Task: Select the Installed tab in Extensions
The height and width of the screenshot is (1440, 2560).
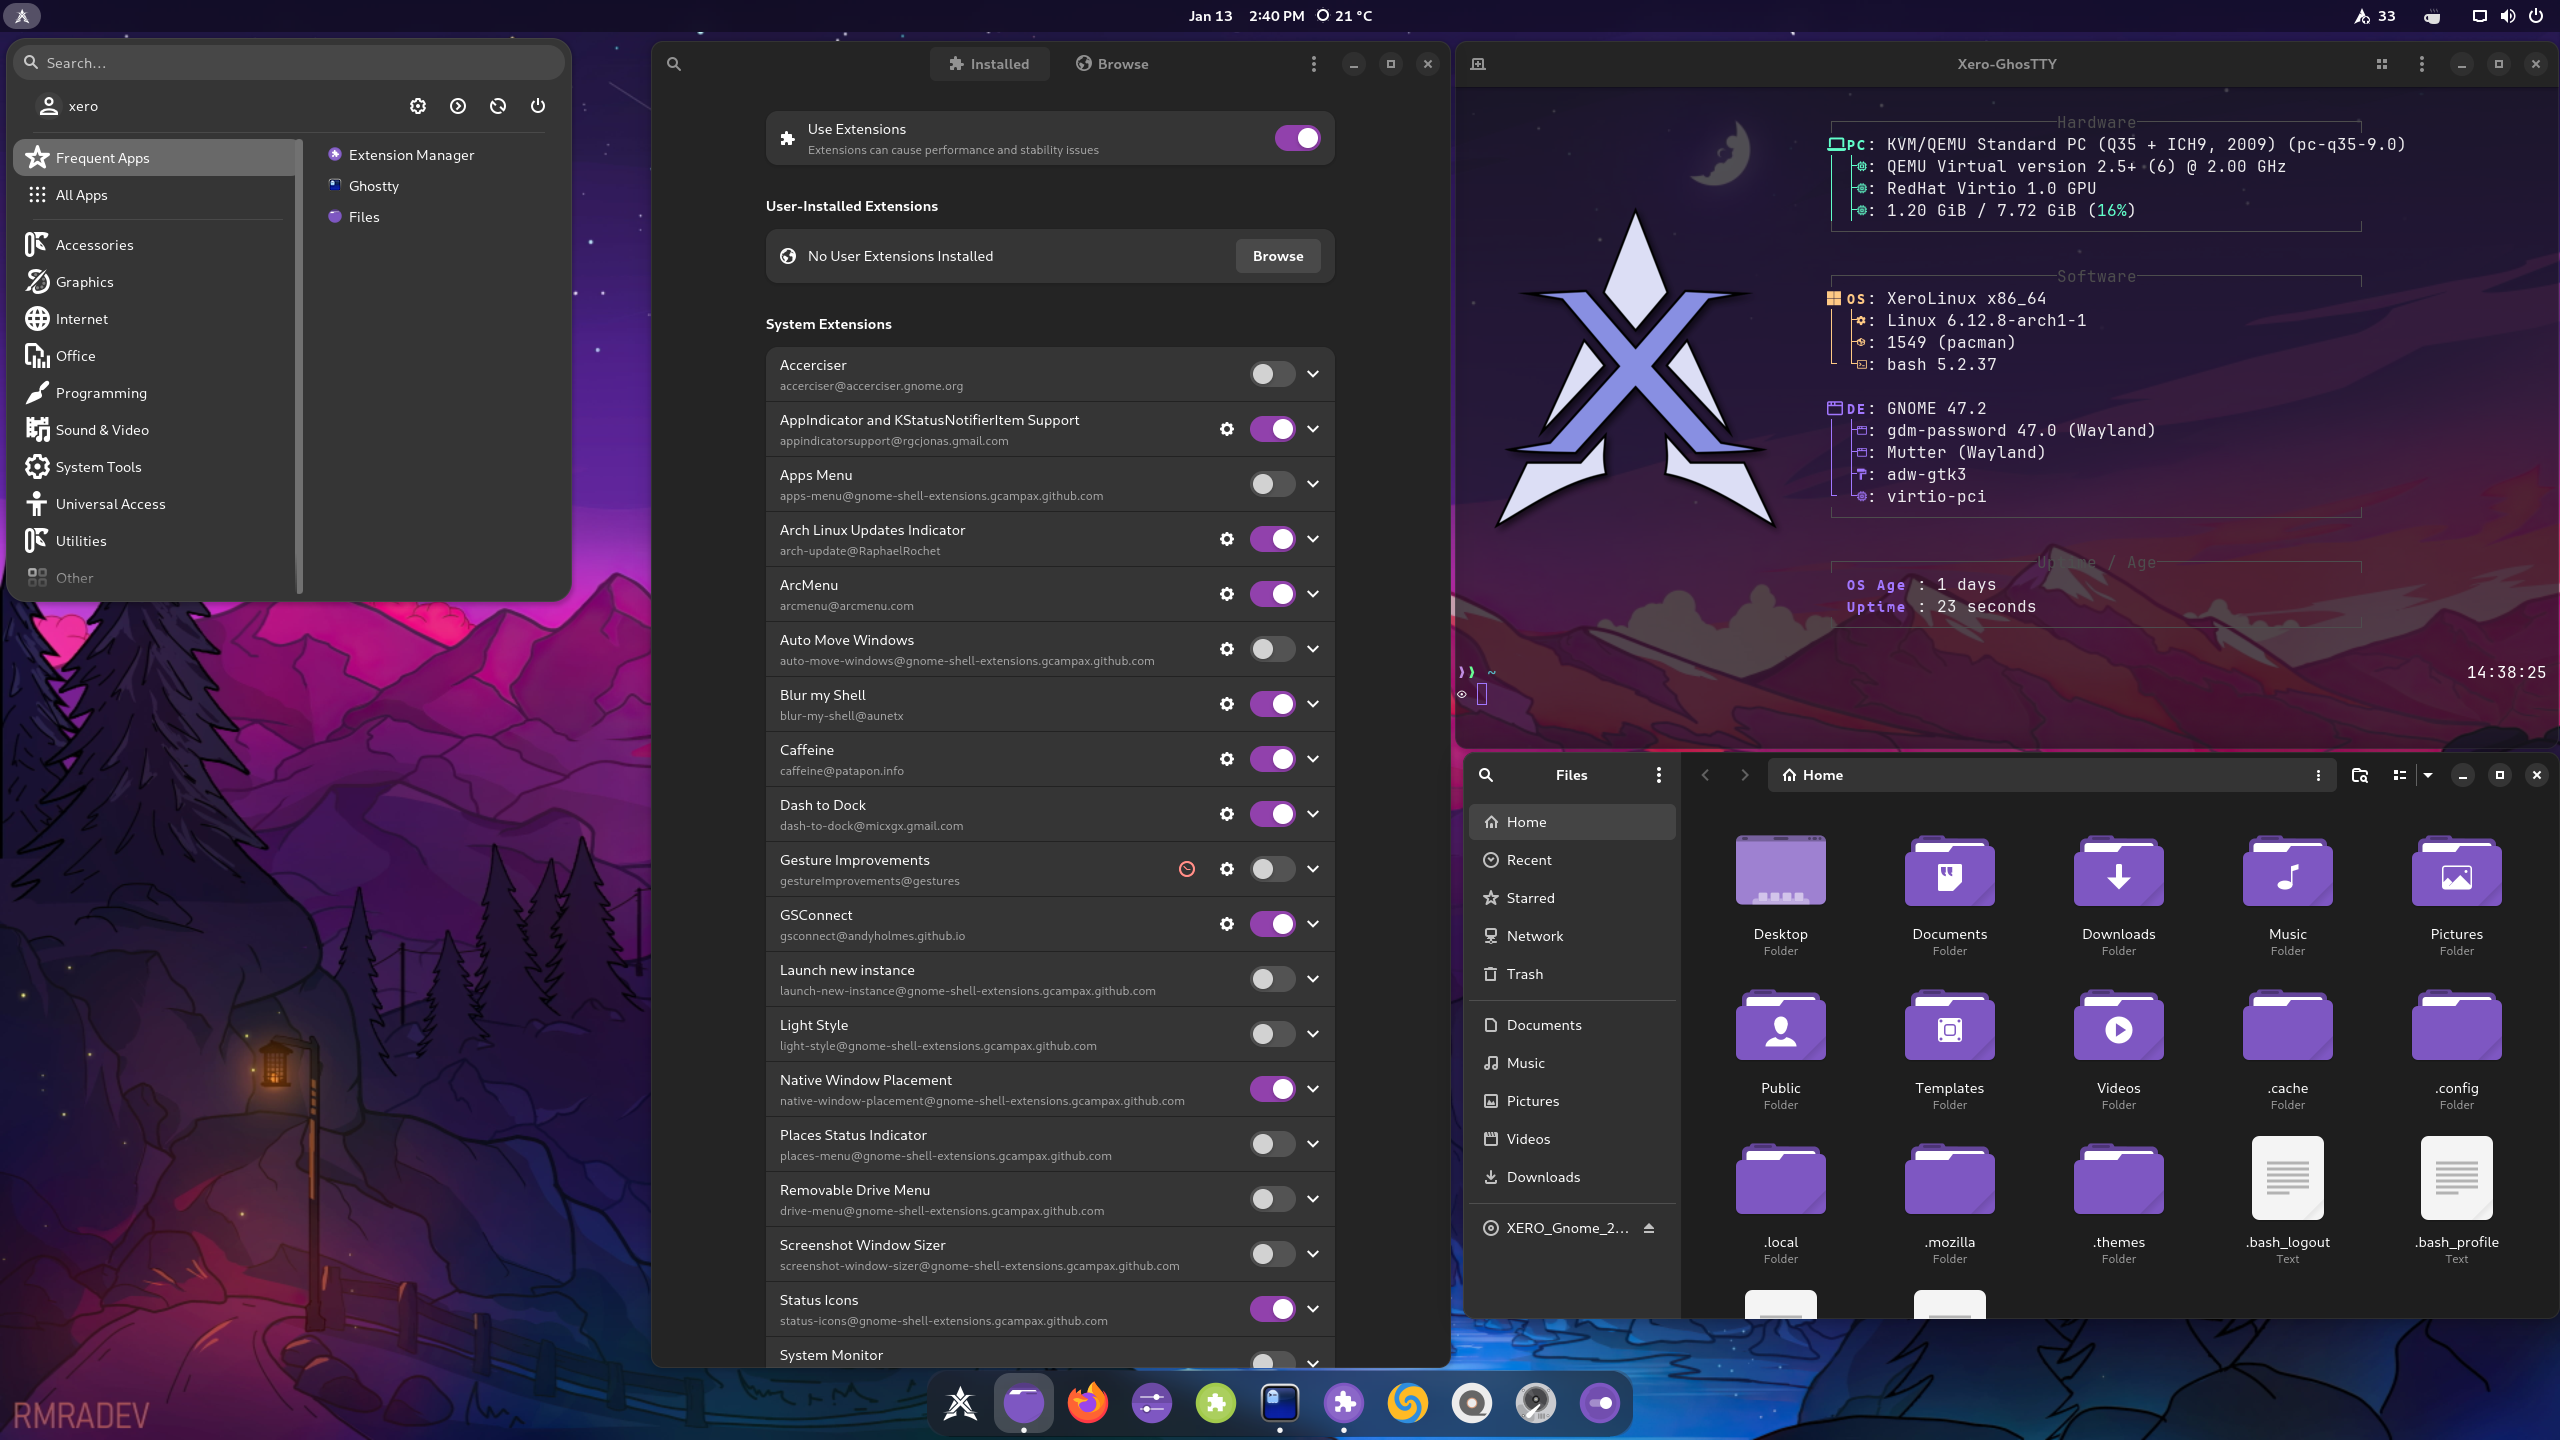Action: coord(986,63)
